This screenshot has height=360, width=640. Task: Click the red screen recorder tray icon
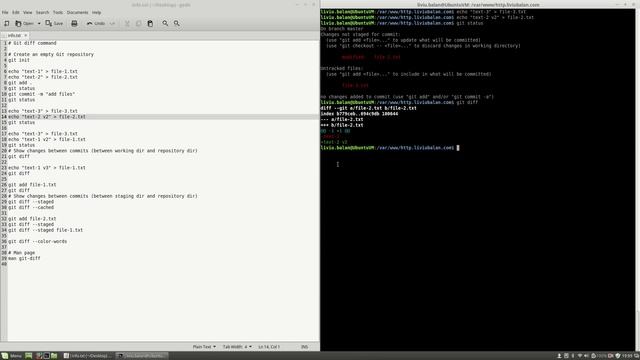[611, 356]
